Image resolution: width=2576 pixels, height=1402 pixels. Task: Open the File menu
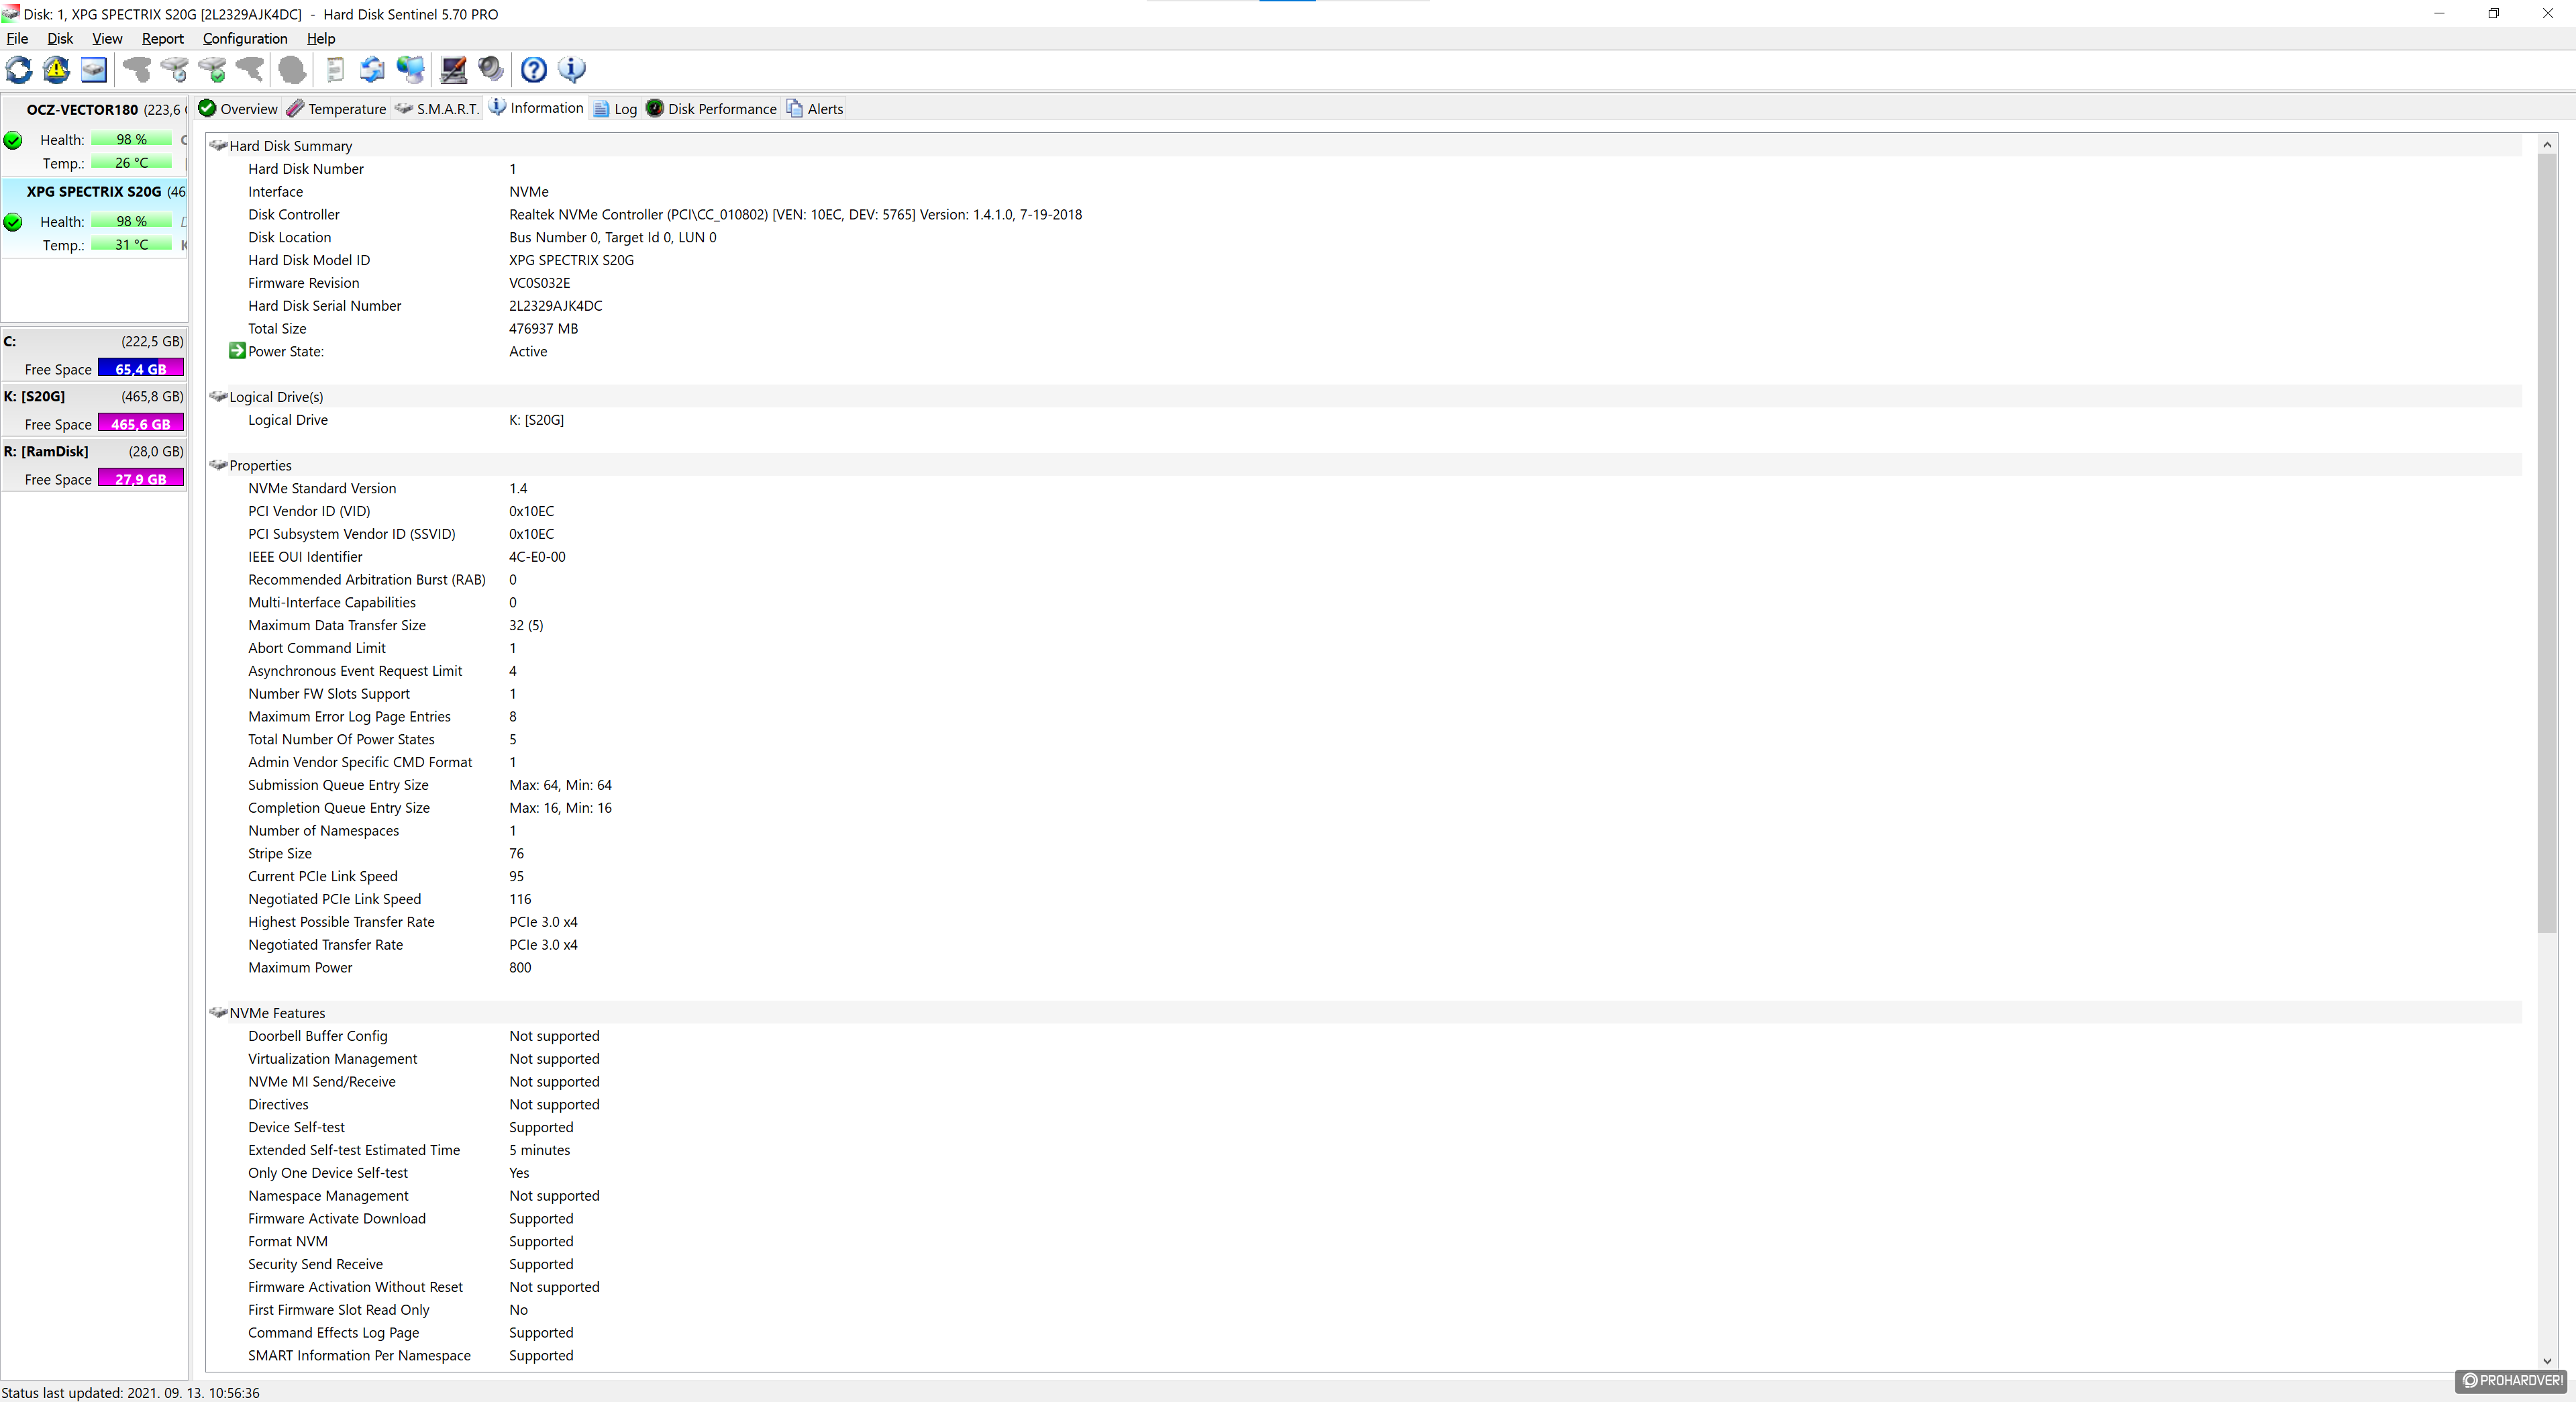click(17, 38)
